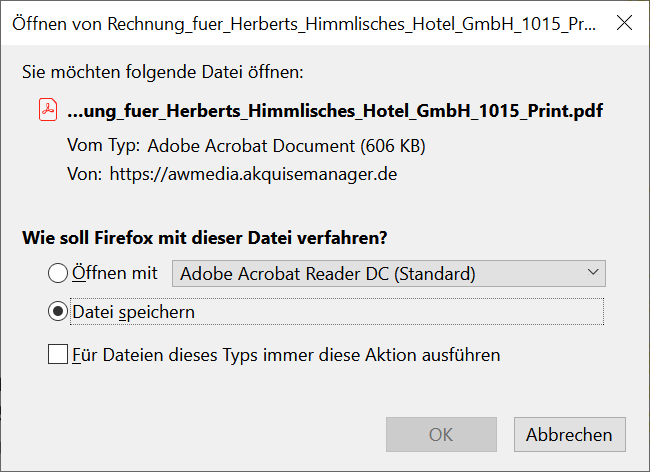Close the download dialog window

[624, 23]
